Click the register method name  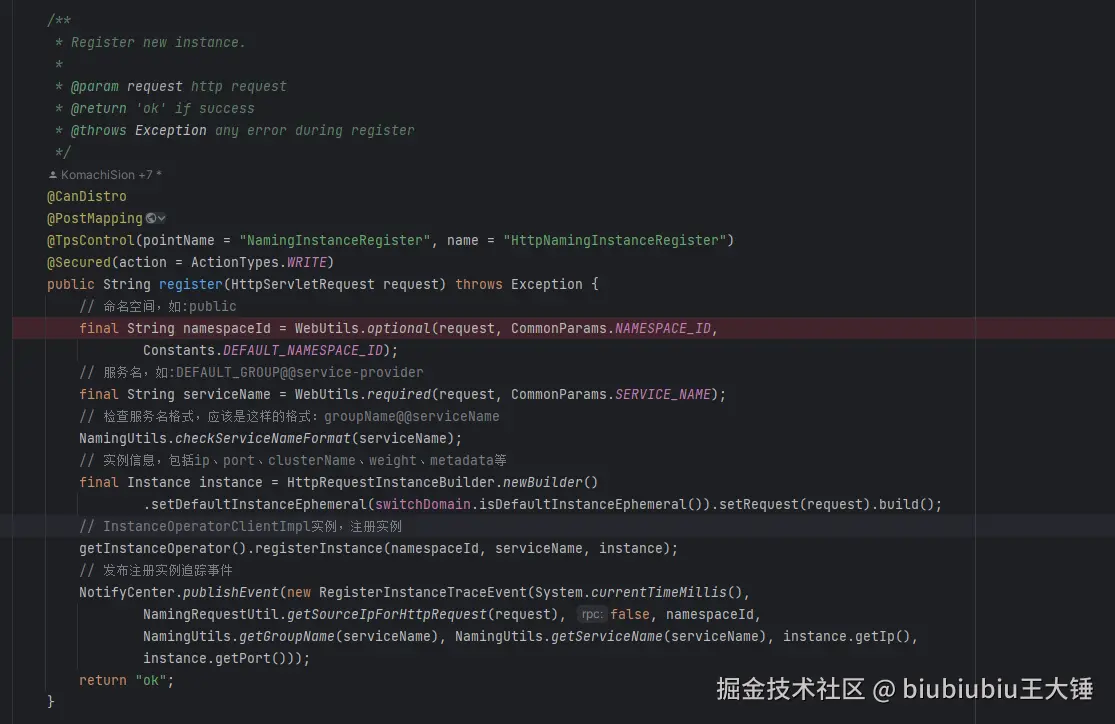pos(191,284)
